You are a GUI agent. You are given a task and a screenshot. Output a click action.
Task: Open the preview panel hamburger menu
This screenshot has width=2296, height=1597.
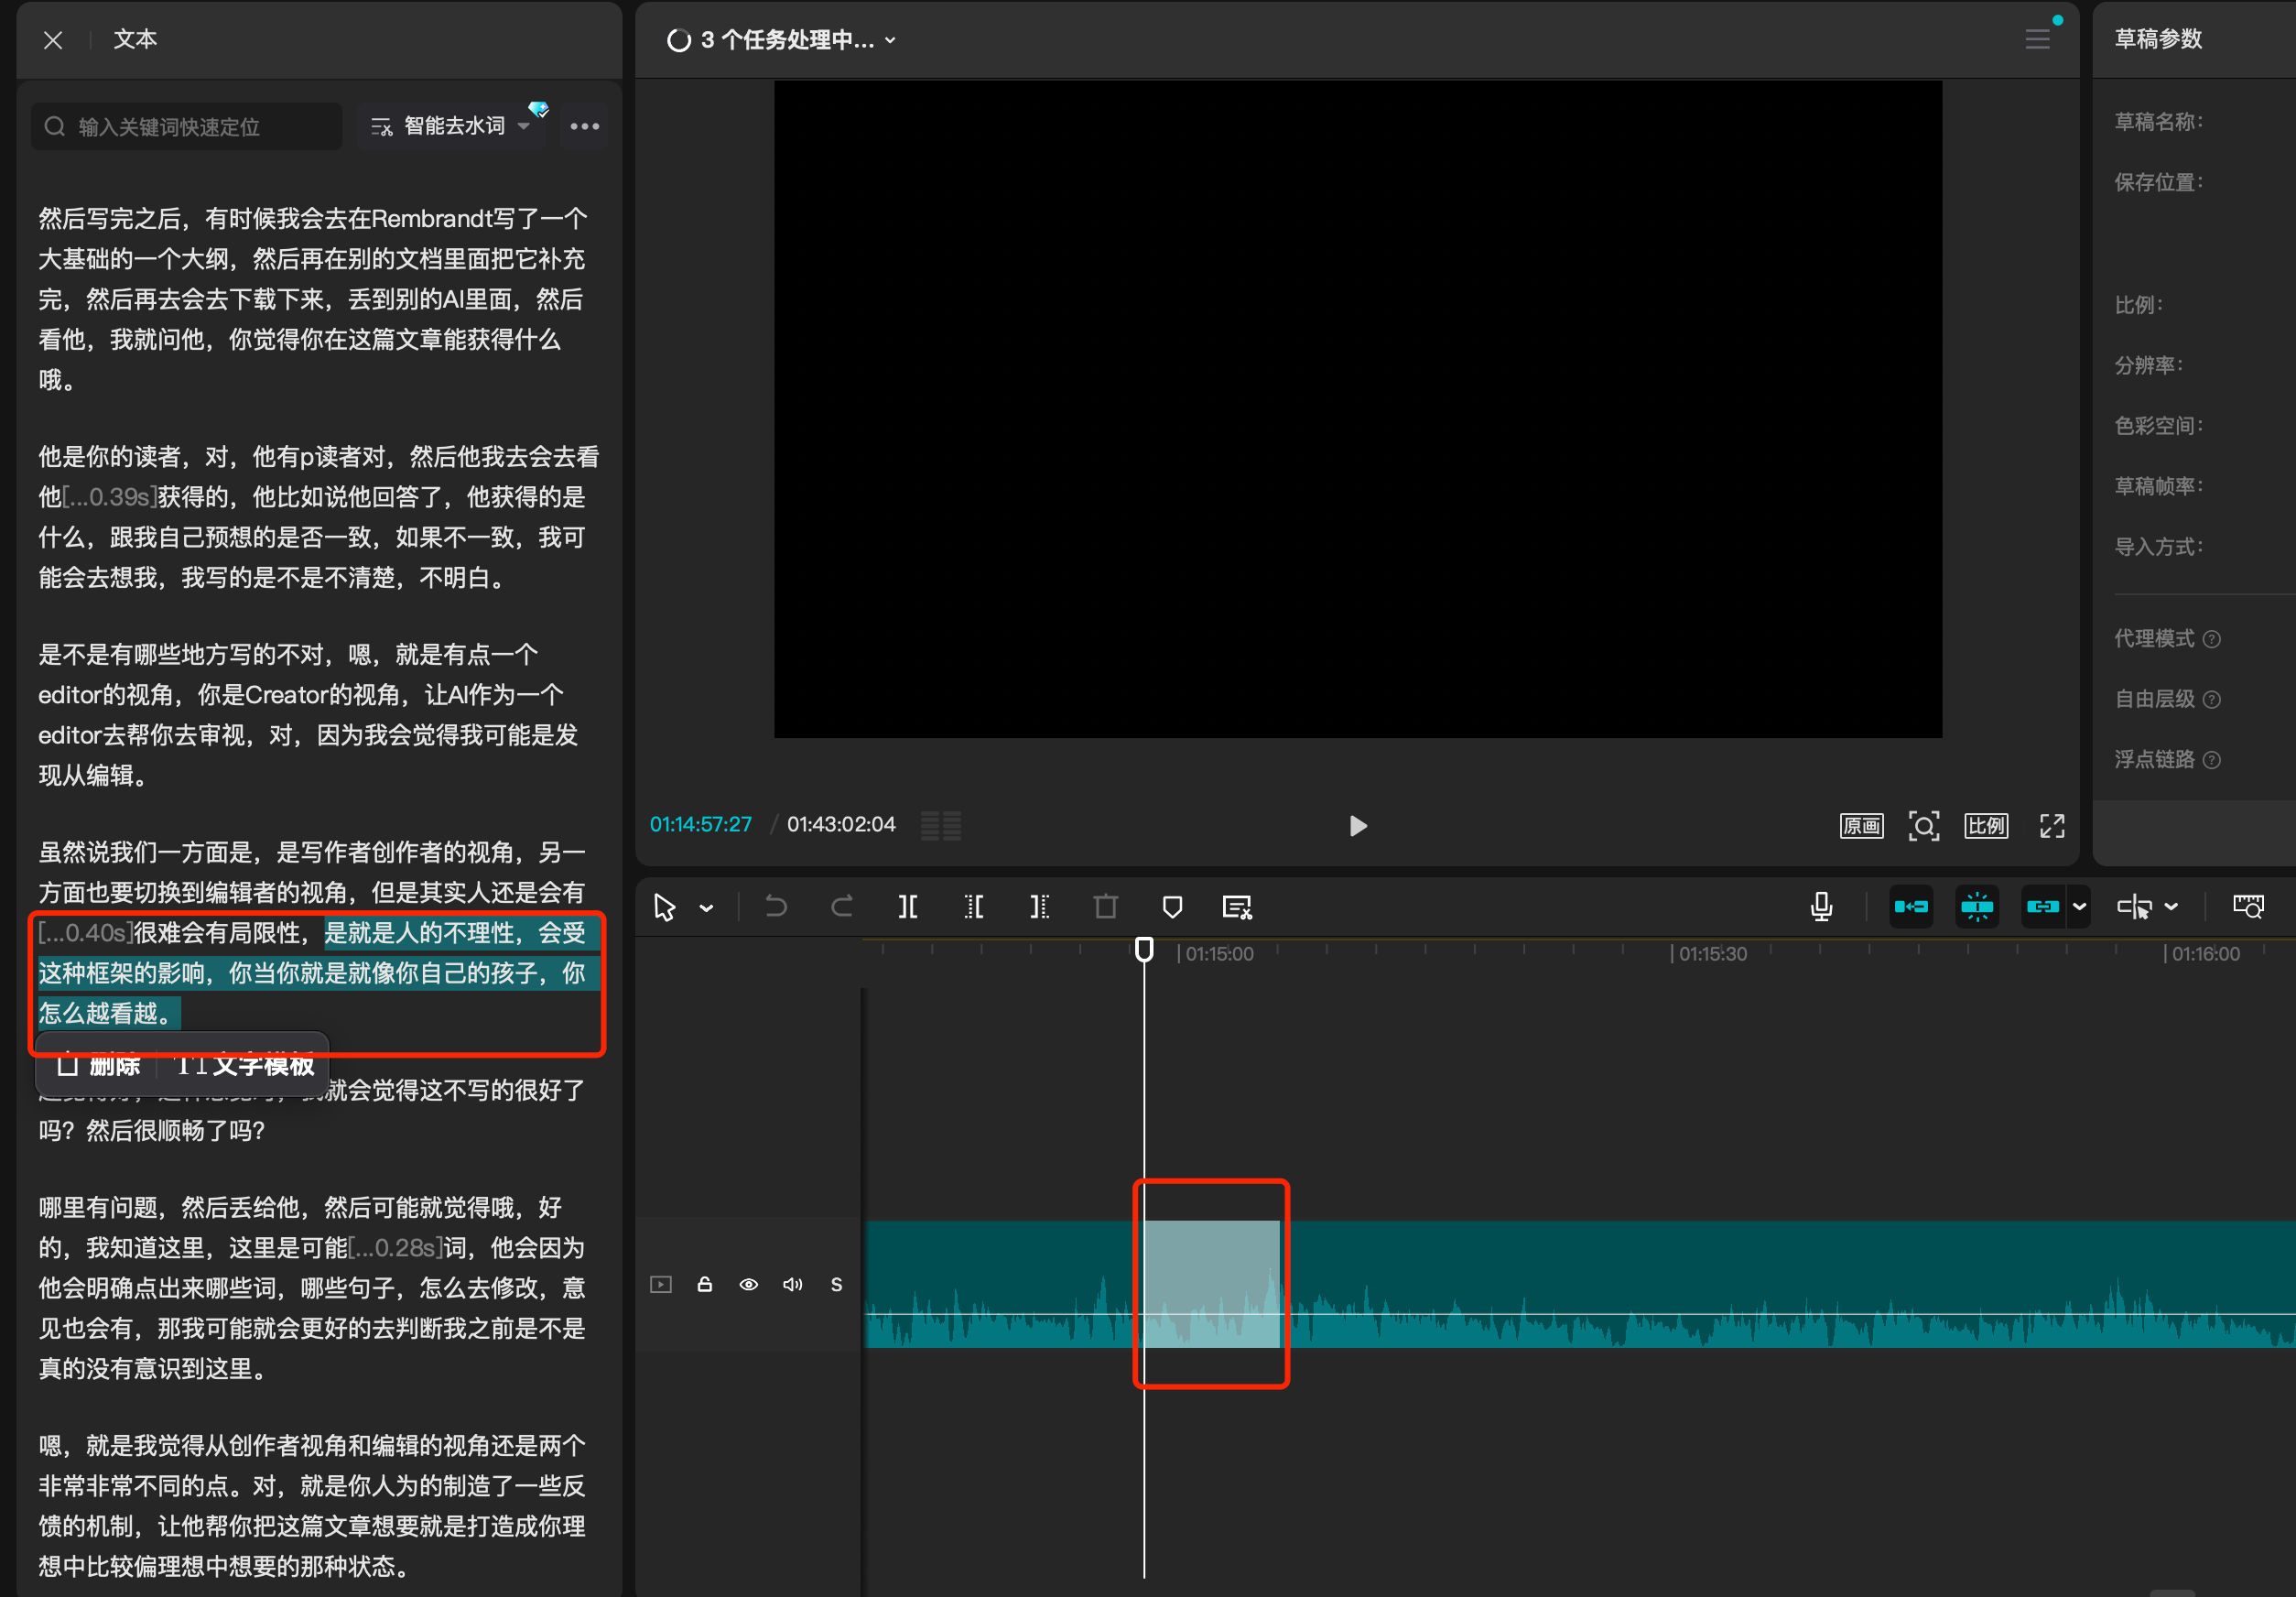click(2037, 40)
